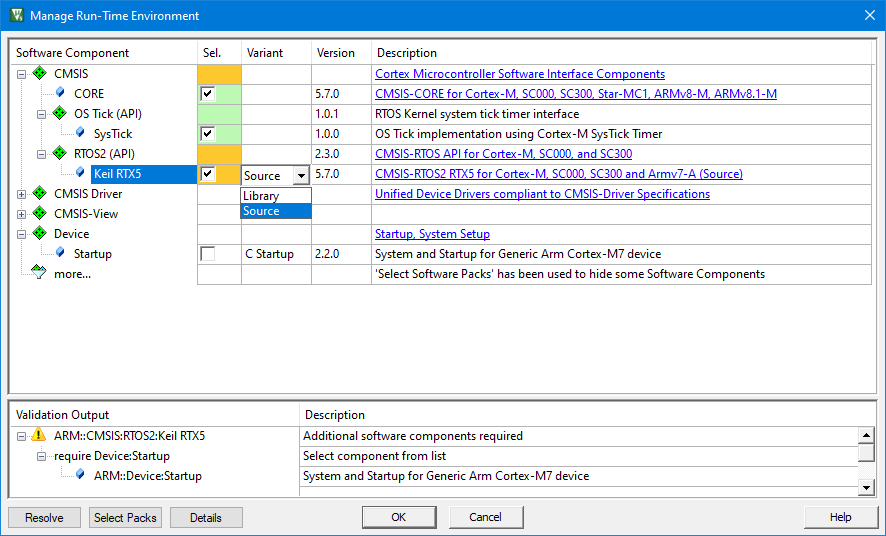Collapse the RTOS2 (API) tree node
The width and height of the screenshot is (886, 536).
coord(42,154)
